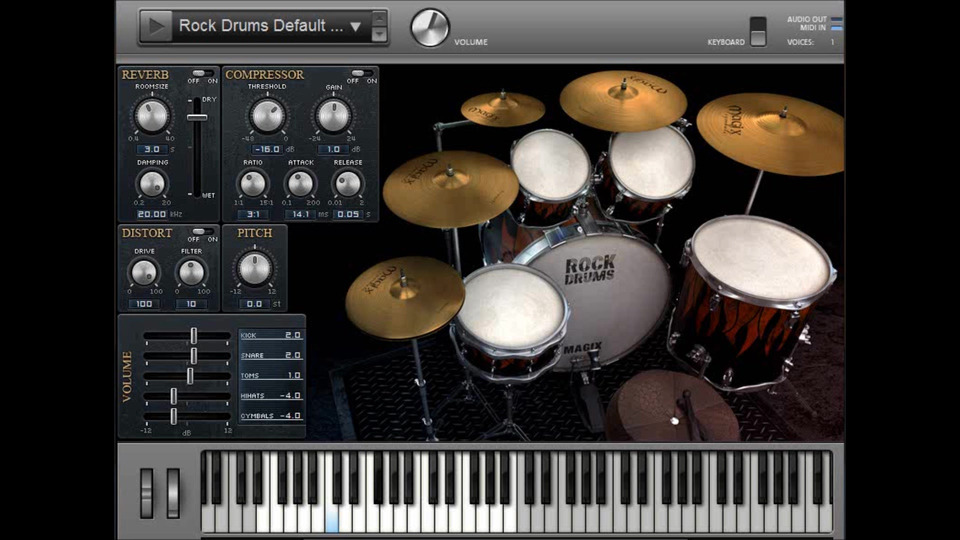Click the Compressor Gain knob
Image resolution: width=960 pixels, height=540 pixels.
333,115
